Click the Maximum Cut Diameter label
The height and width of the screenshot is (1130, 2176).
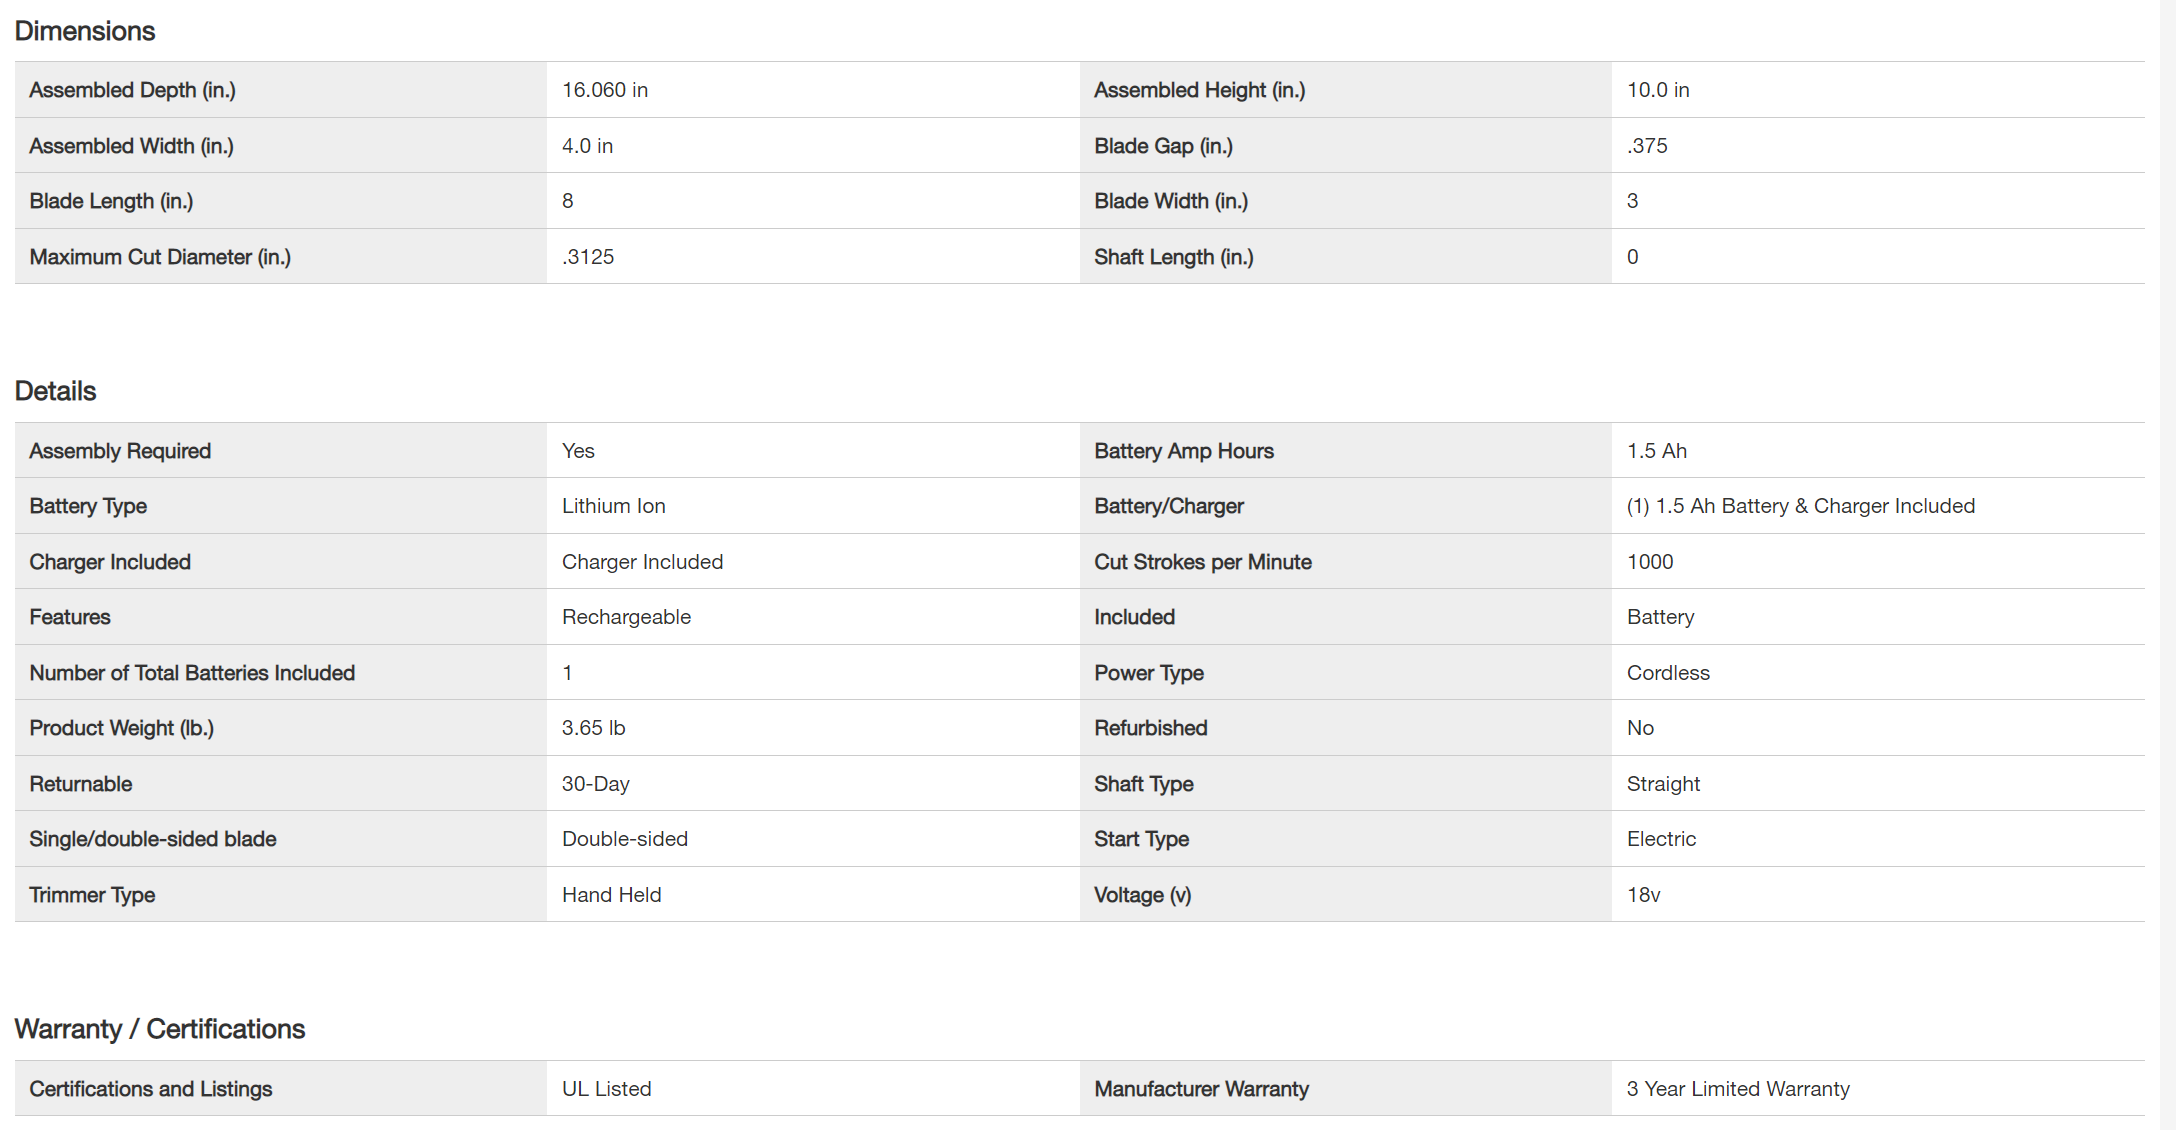(160, 257)
